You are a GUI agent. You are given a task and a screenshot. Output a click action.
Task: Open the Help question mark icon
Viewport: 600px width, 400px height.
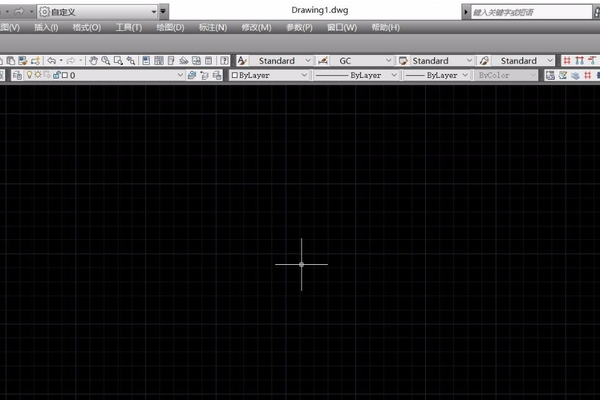224,60
